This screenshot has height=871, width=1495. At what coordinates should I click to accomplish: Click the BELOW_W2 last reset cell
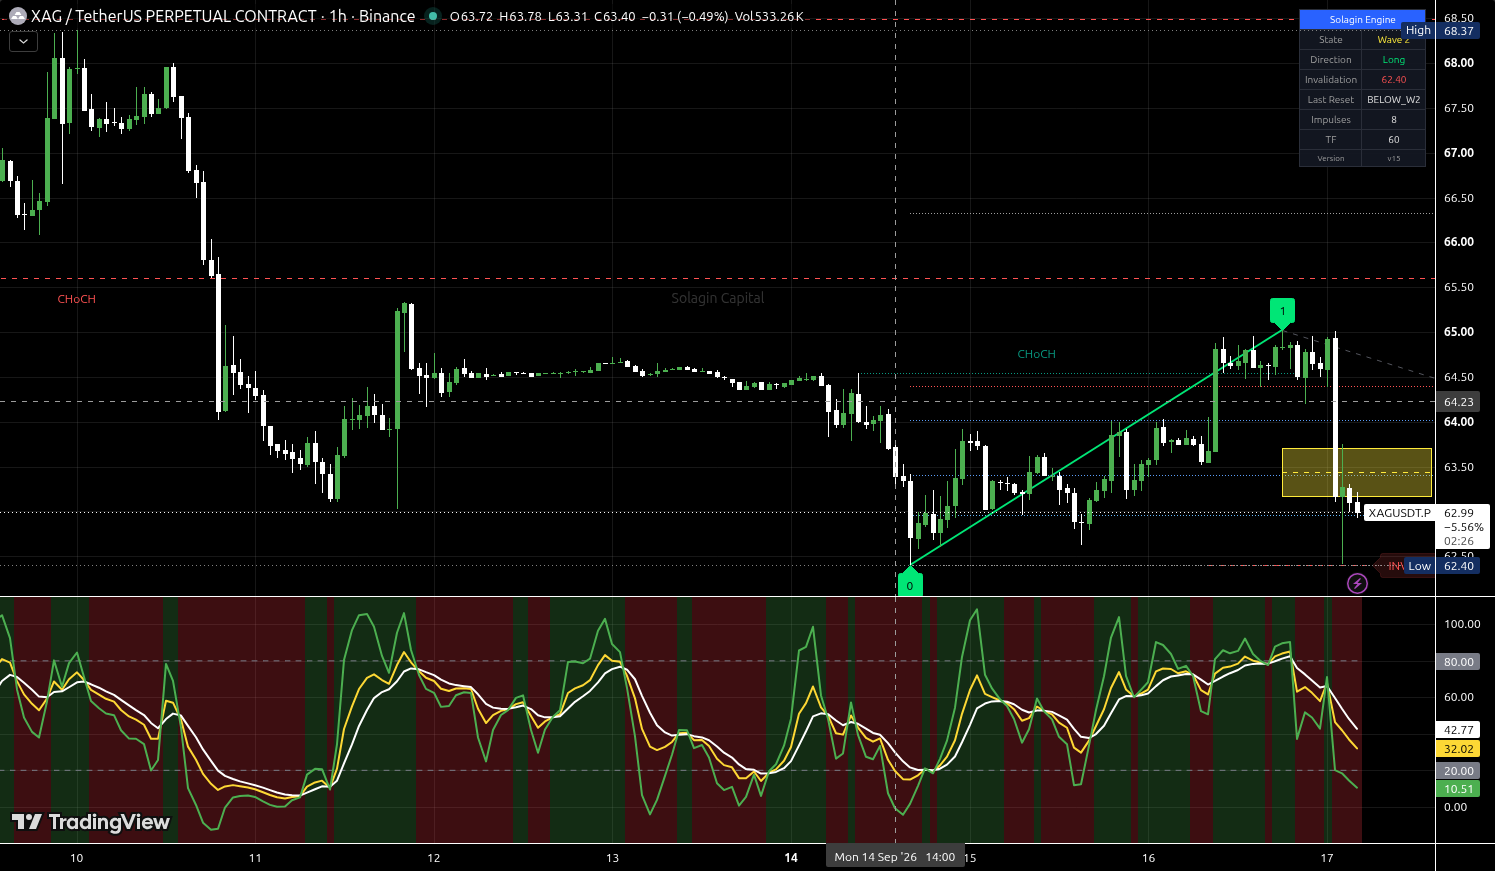1393,100
